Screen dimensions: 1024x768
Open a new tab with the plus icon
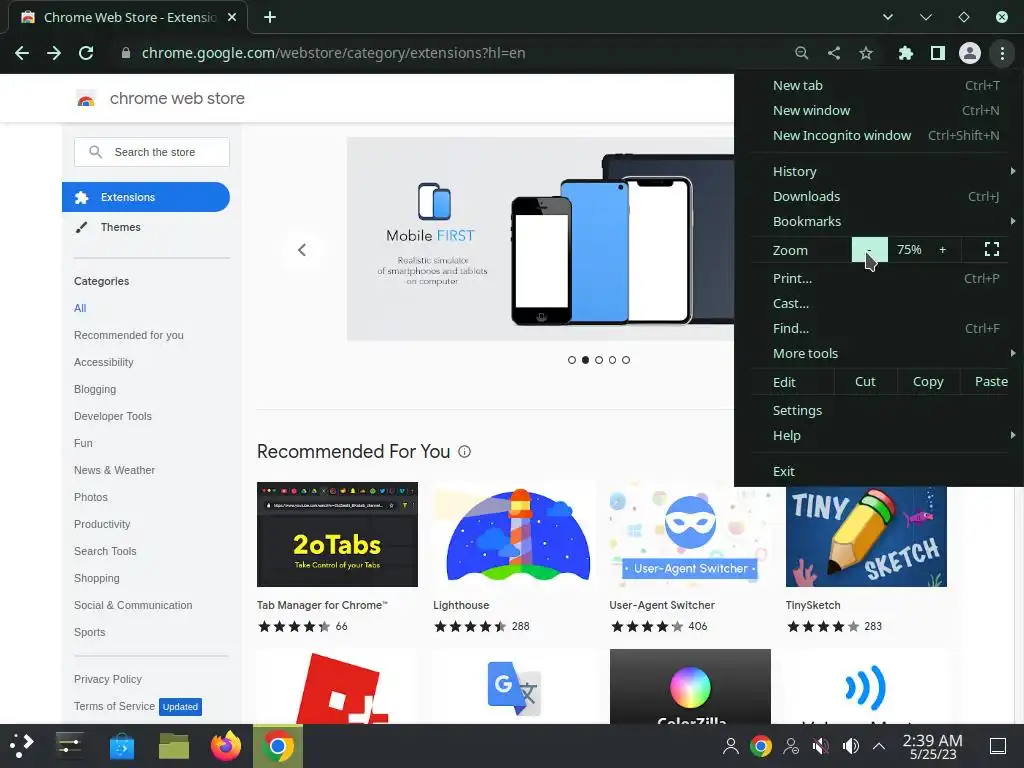pyautogui.click(x=270, y=18)
